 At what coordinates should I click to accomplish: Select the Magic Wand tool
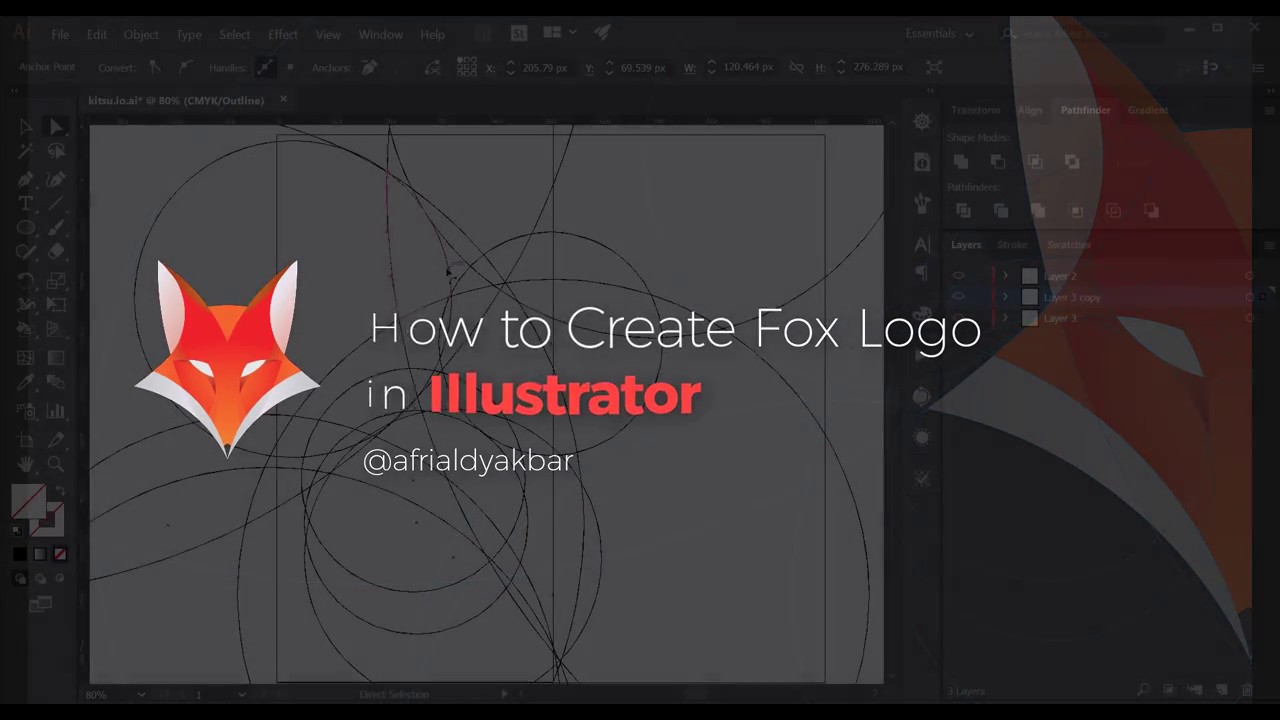(25, 152)
